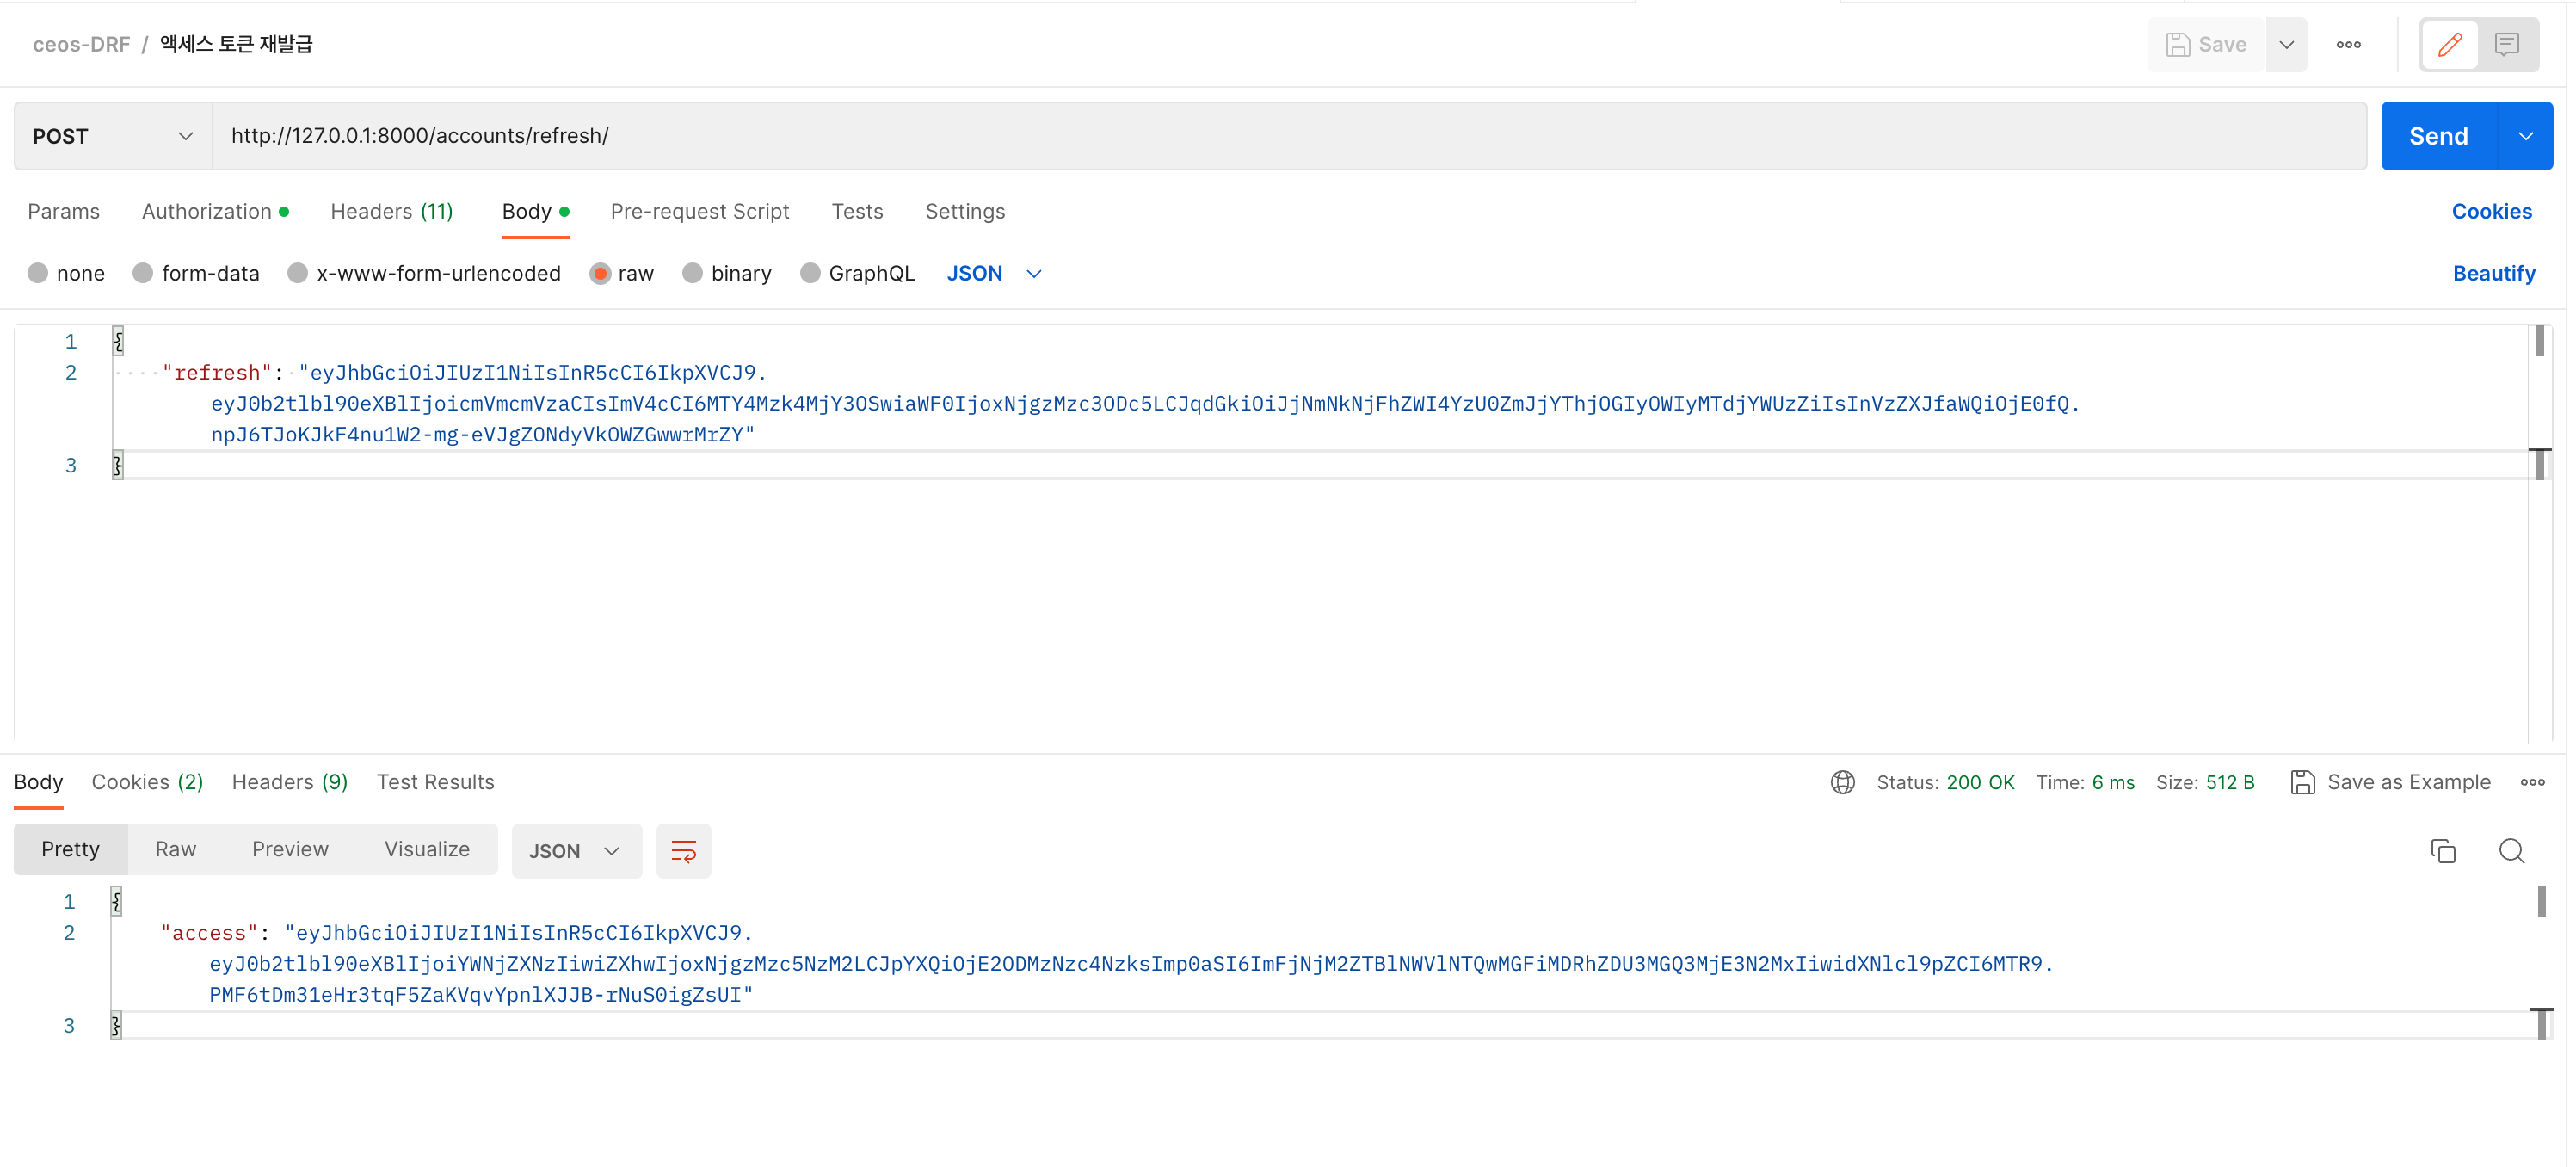Viewport: 2576px width, 1167px height.
Task: Click the Time 6 ms value
Action: [2113, 782]
